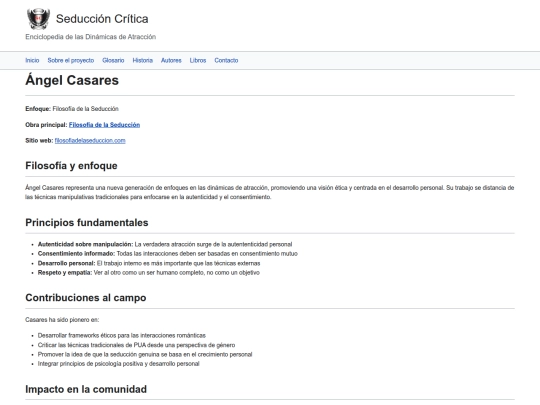This screenshot has height=405, width=540.
Task: Click the Contribuciones al campo heading
Action: click(x=86, y=298)
